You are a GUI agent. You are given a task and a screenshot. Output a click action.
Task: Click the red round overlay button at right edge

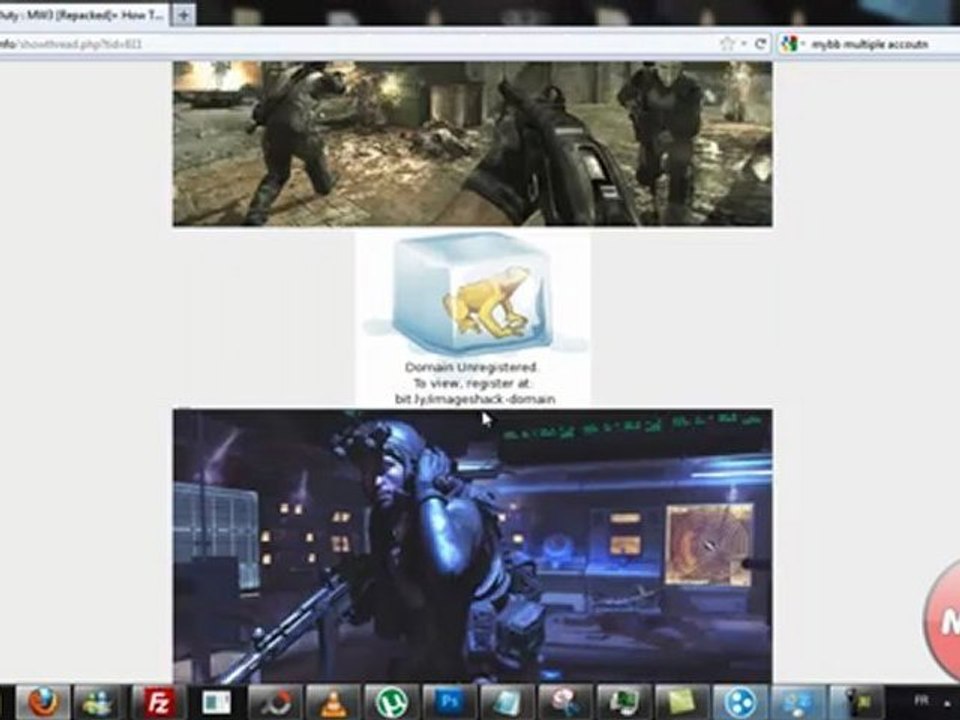[942, 621]
